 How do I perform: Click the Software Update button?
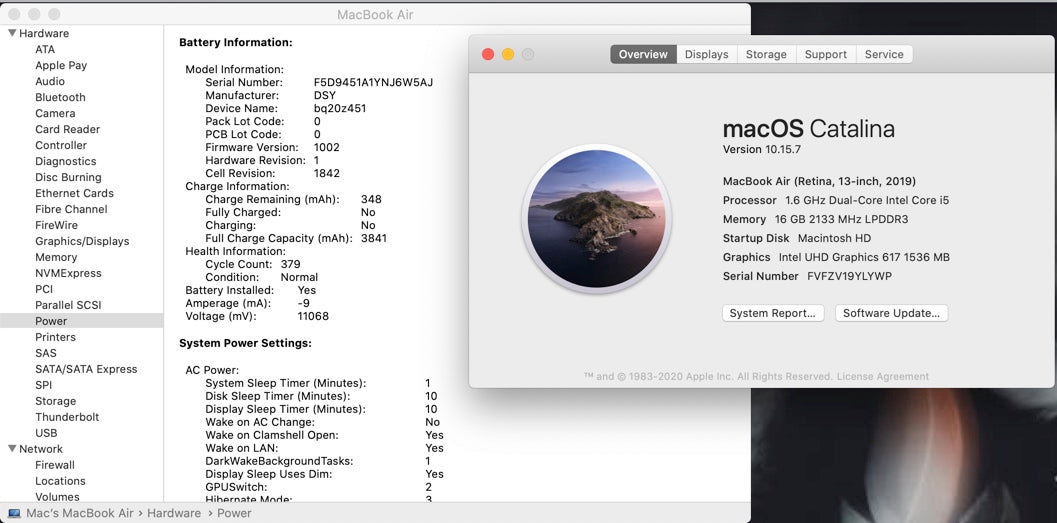point(891,313)
